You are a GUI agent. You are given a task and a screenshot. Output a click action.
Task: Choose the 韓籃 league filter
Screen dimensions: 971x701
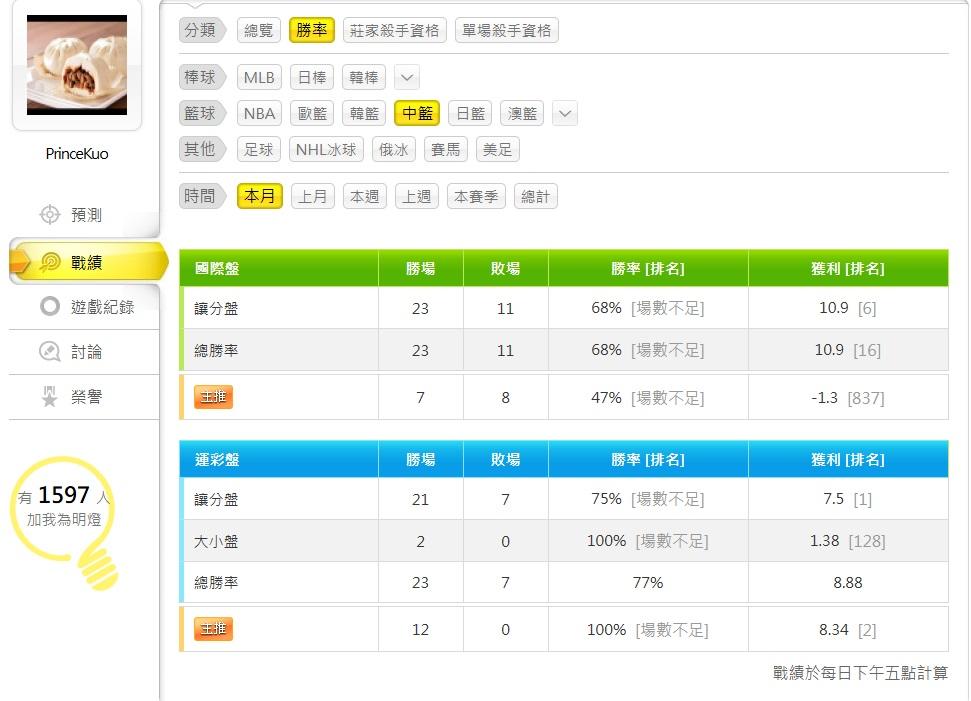click(364, 113)
